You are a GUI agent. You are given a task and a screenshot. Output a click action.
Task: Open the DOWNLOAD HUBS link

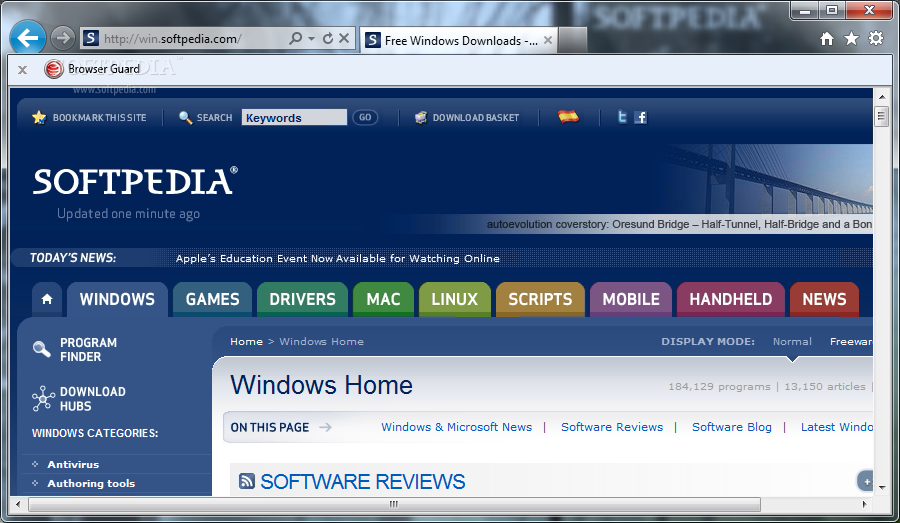click(x=92, y=399)
